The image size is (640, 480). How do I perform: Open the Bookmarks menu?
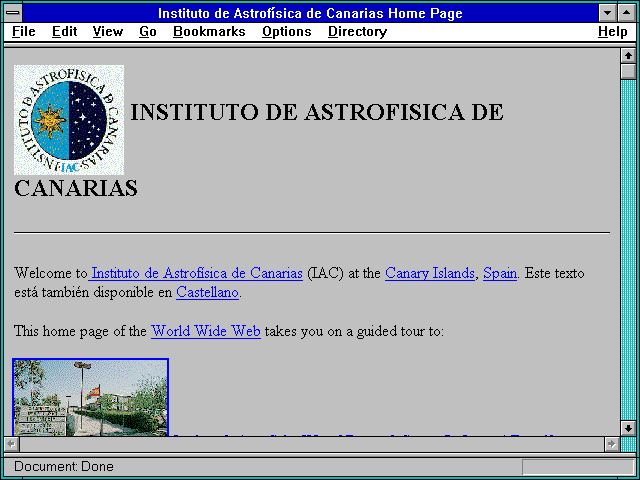[x=209, y=32]
